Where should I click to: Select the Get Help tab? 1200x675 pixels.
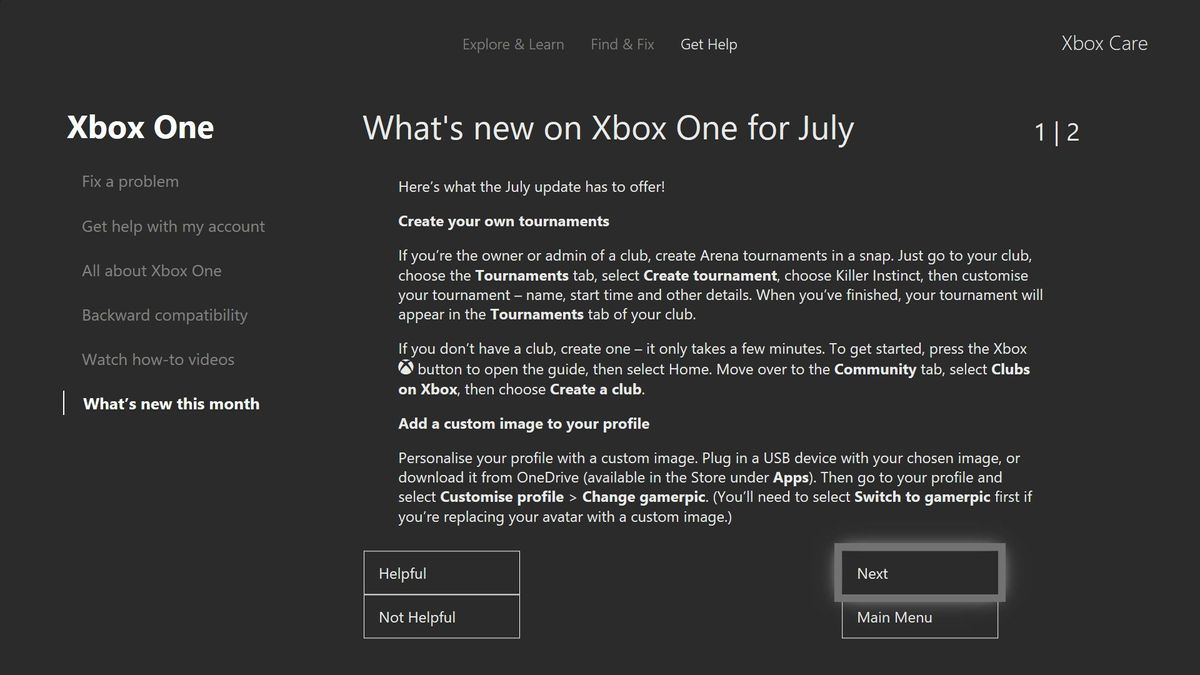point(708,44)
